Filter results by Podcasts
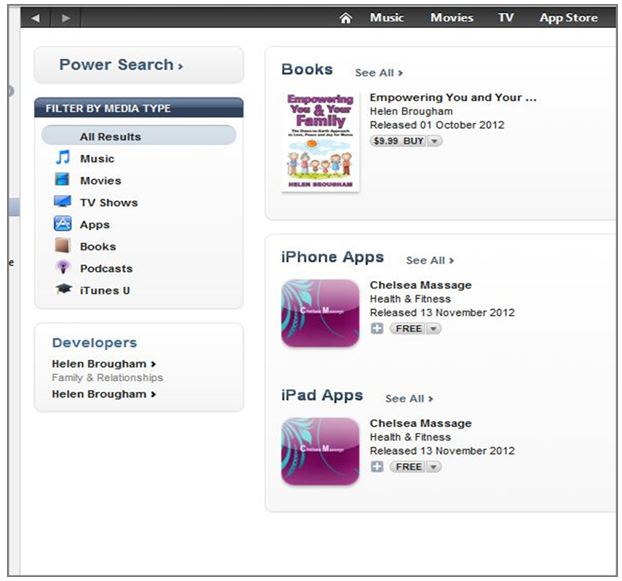 click(106, 268)
